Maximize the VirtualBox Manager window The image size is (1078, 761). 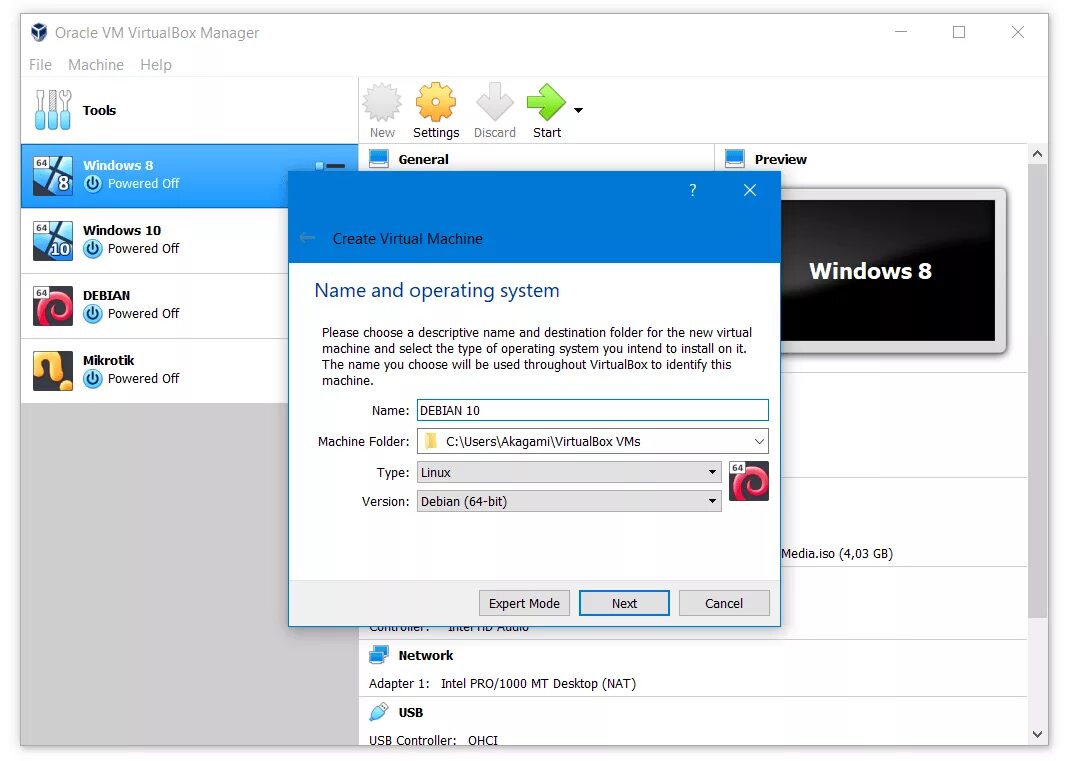[958, 32]
